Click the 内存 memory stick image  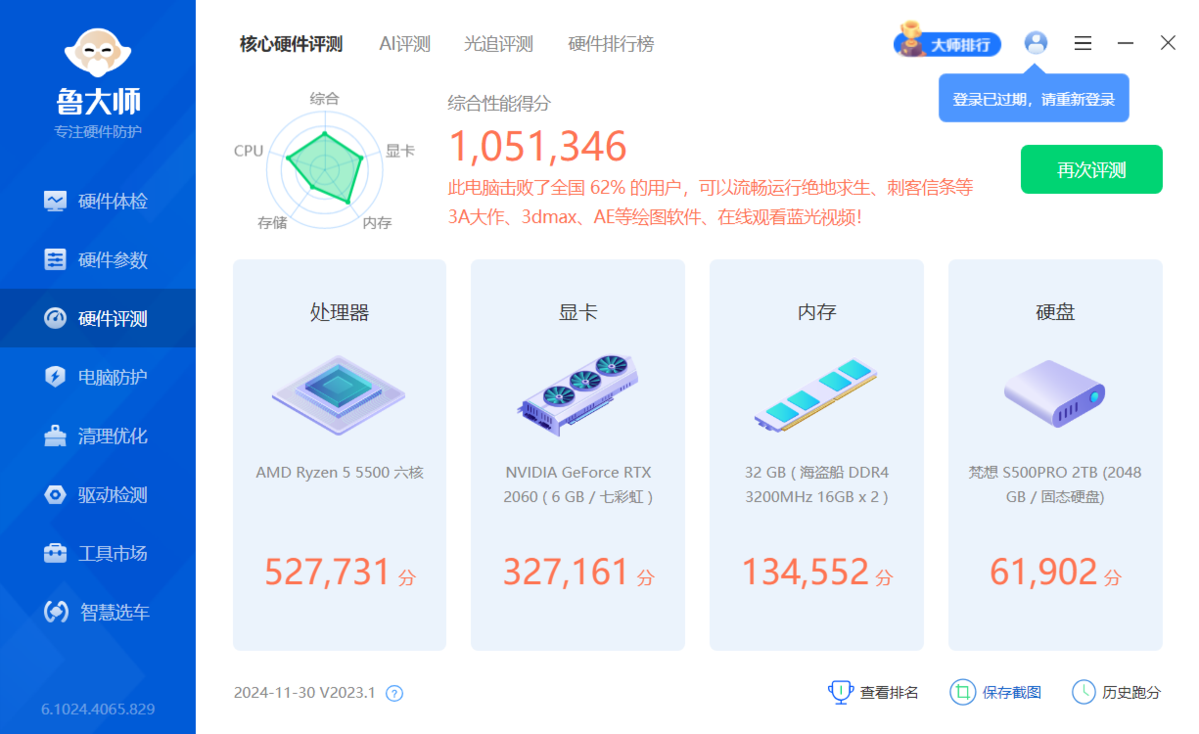816,395
